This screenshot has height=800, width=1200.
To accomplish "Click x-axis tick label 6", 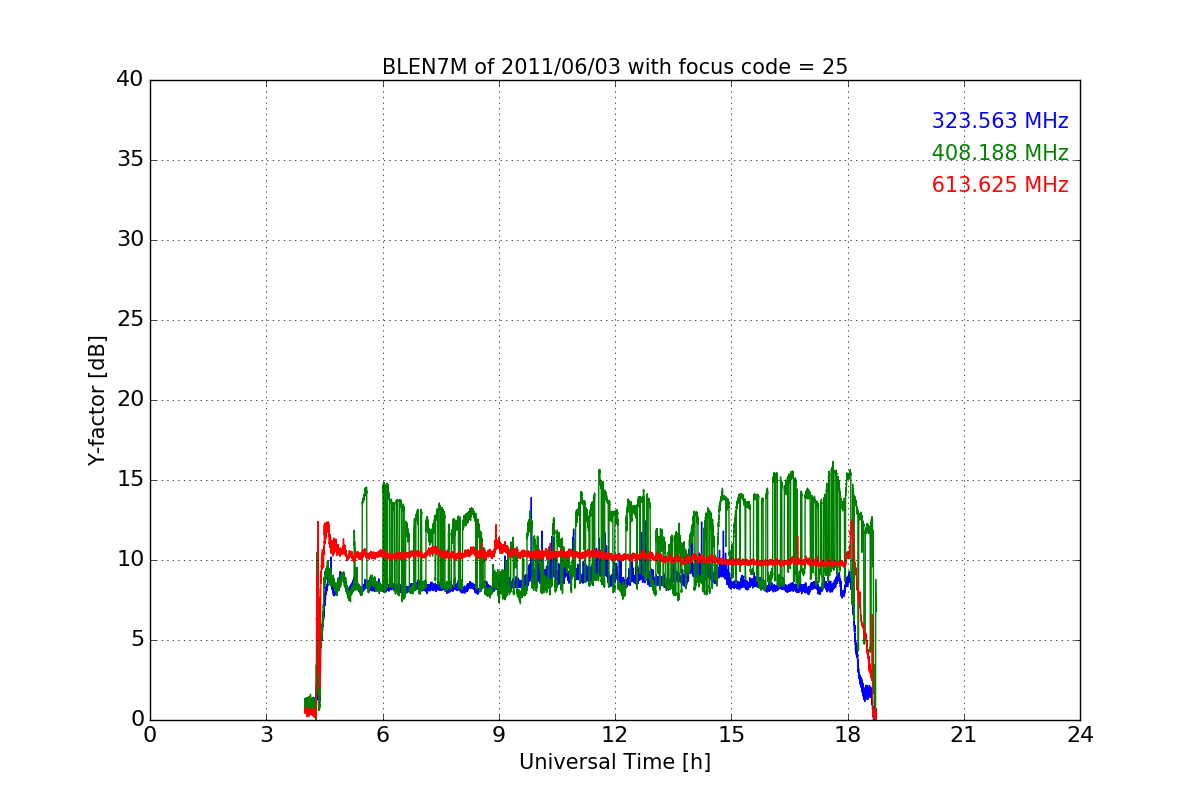I will [x=382, y=735].
